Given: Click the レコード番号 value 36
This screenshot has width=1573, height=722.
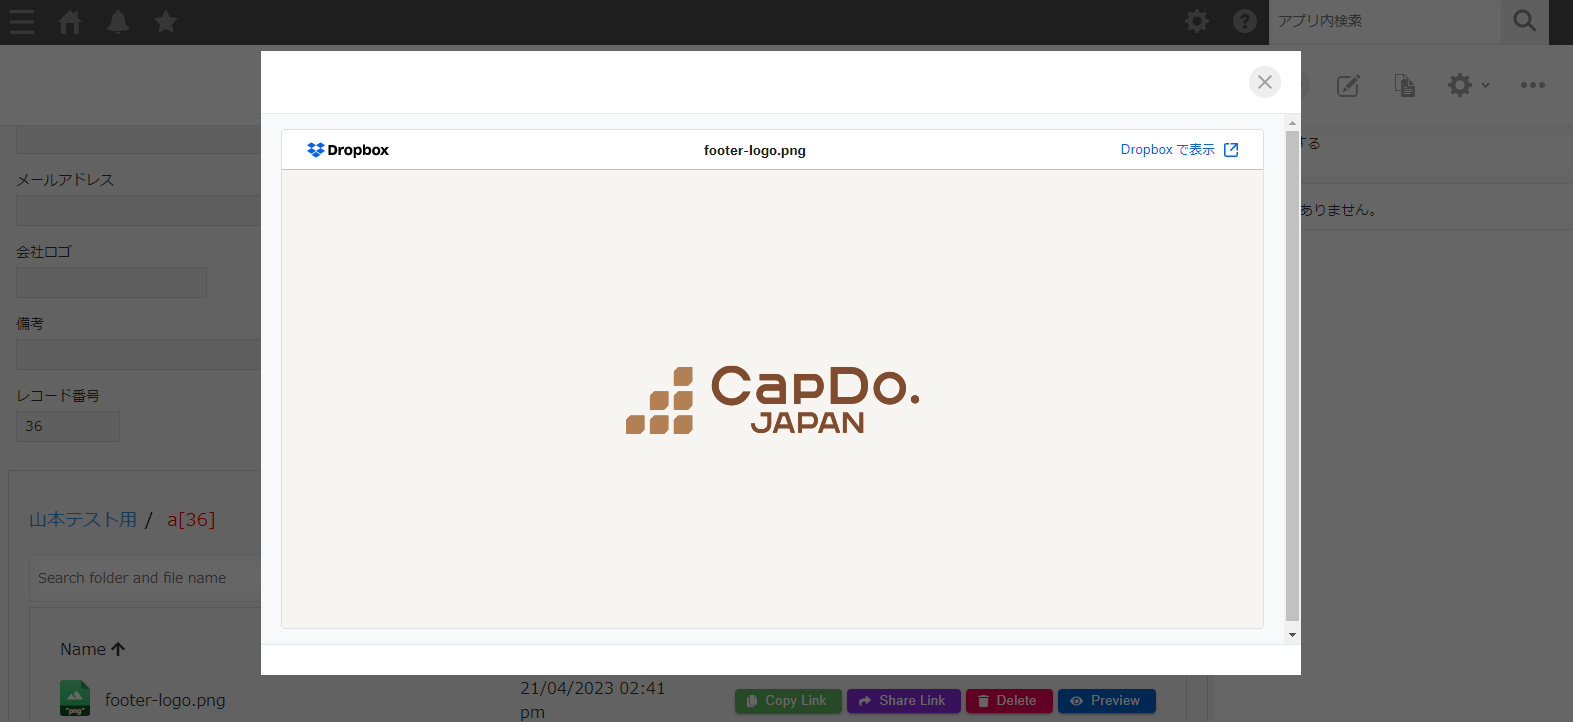Looking at the screenshot, I should click(x=68, y=426).
